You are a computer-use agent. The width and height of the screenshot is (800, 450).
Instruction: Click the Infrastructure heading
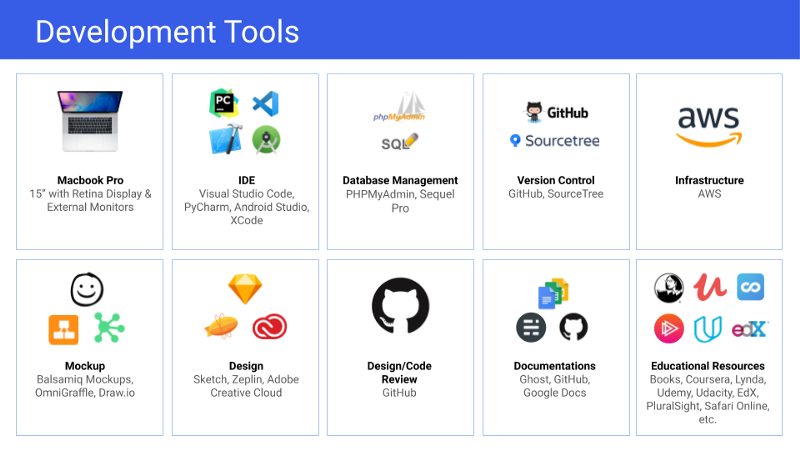pyautogui.click(x=709, y=180)
